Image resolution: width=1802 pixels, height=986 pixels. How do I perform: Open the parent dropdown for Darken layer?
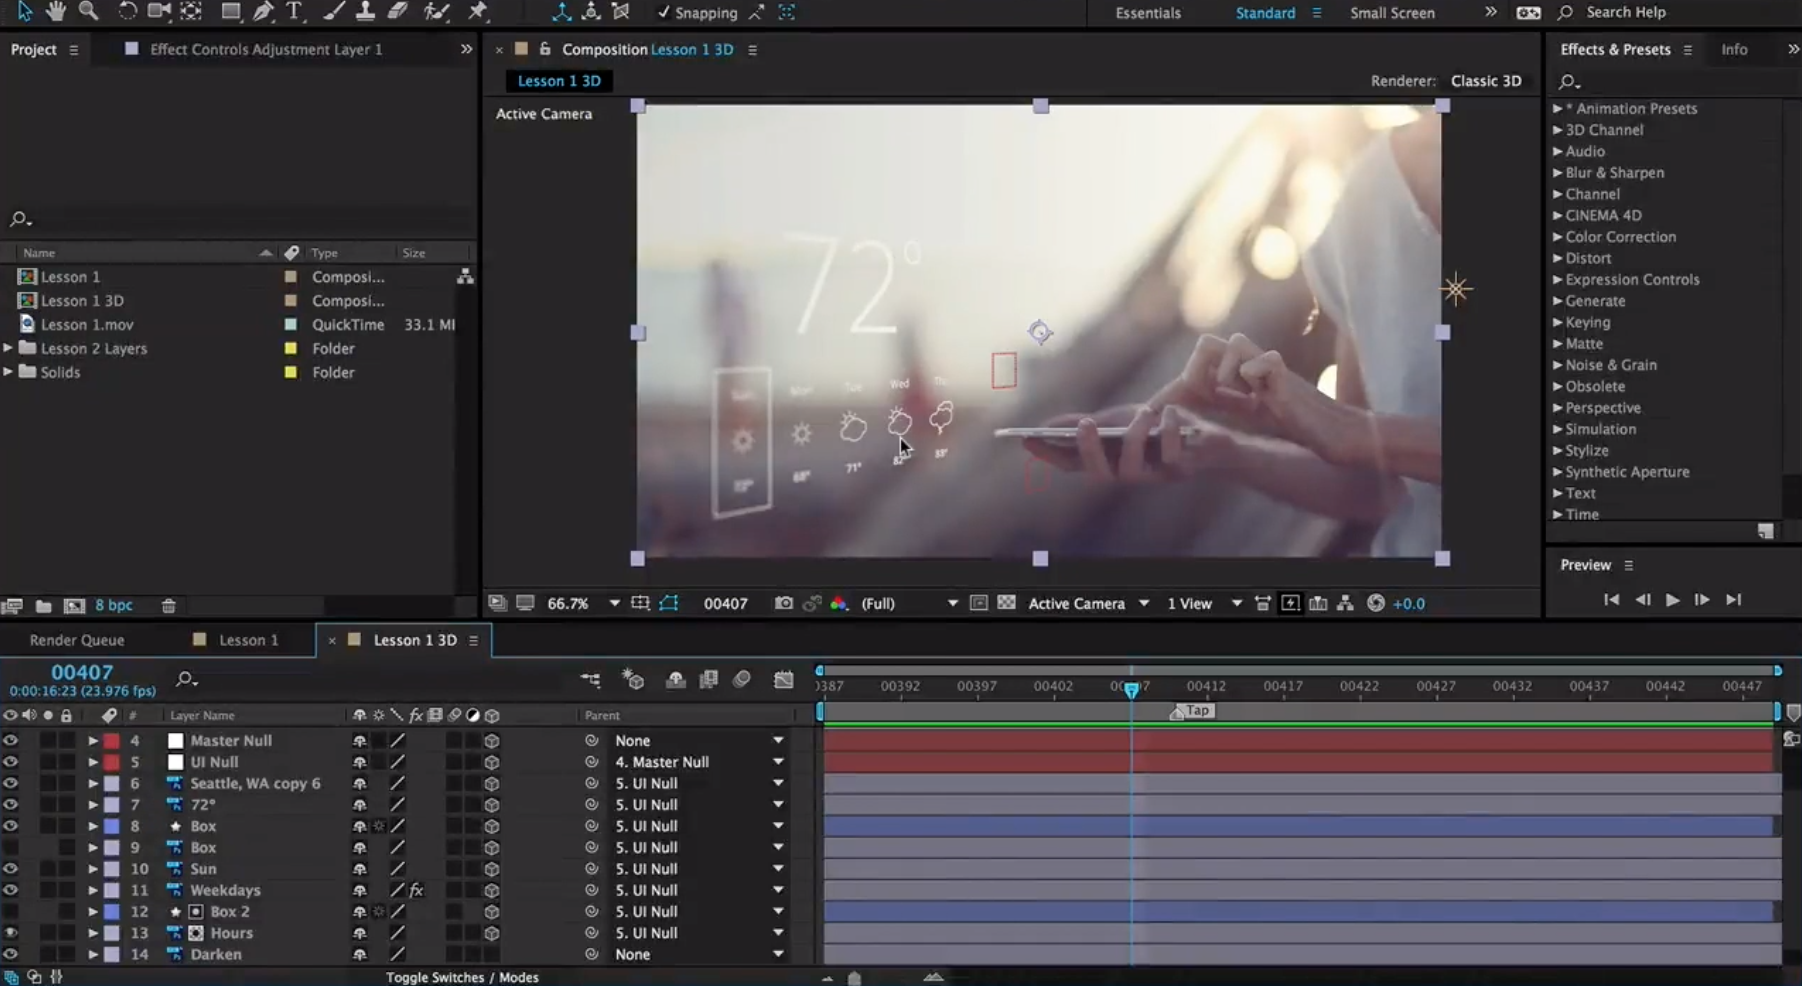click(x=777, y=955)
